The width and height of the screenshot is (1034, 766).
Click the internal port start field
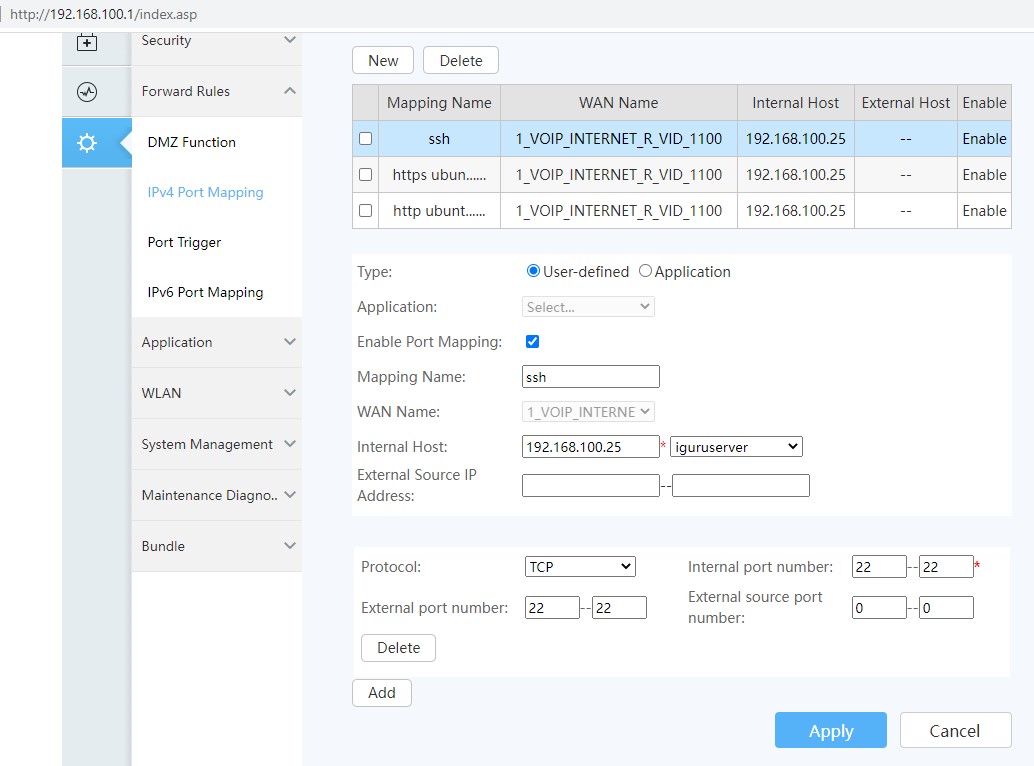coord(879,567)
